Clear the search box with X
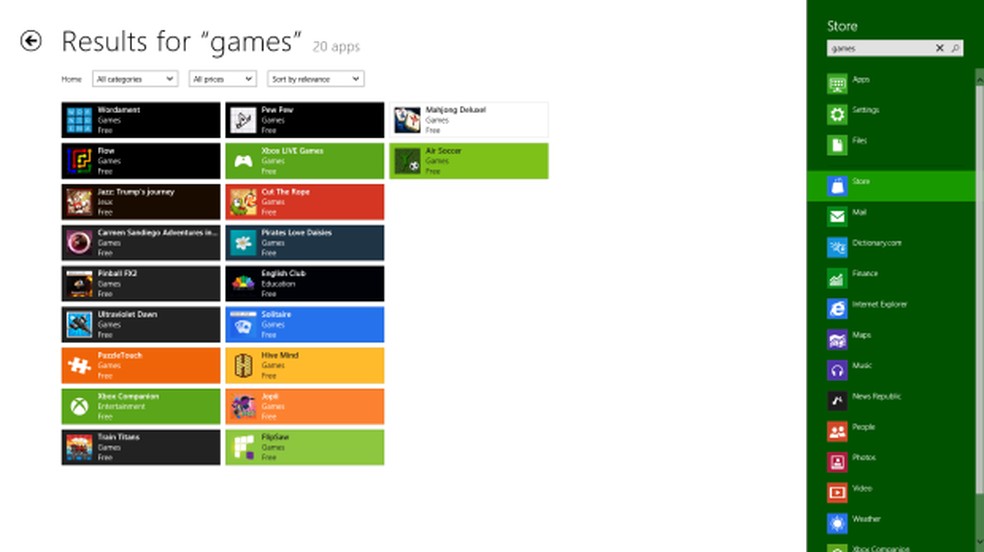The height and width of the screenshot is (552, 984). pyautogui.click(x=939, y=48)
